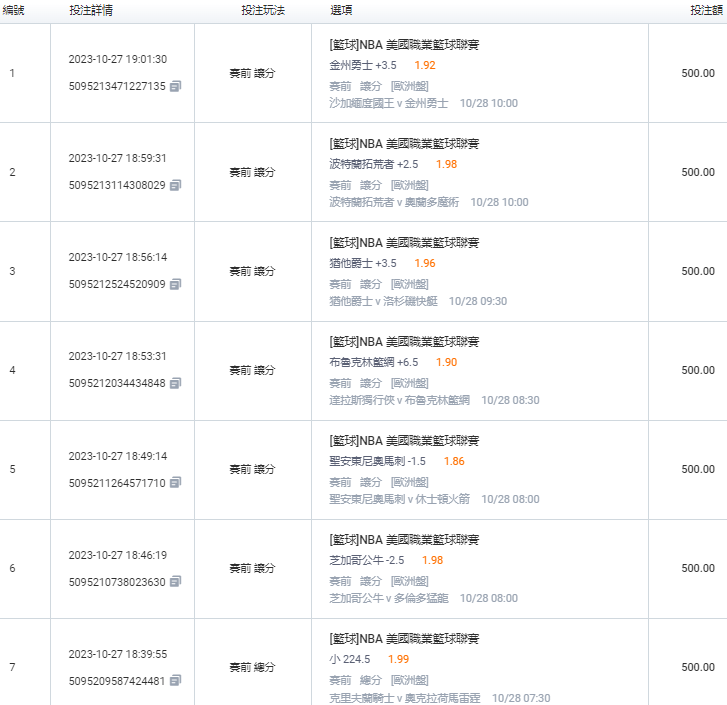Click the 選項 column header
Screen dimensions: 727x705
point(341,10)
